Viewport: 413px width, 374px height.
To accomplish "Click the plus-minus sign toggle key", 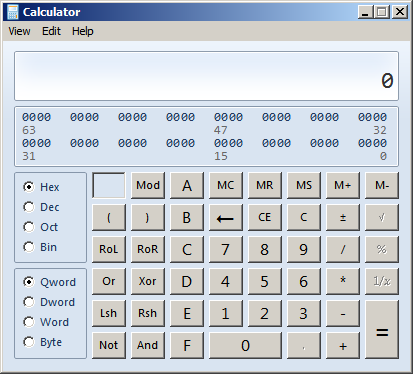I will click(x=343, y=217).
